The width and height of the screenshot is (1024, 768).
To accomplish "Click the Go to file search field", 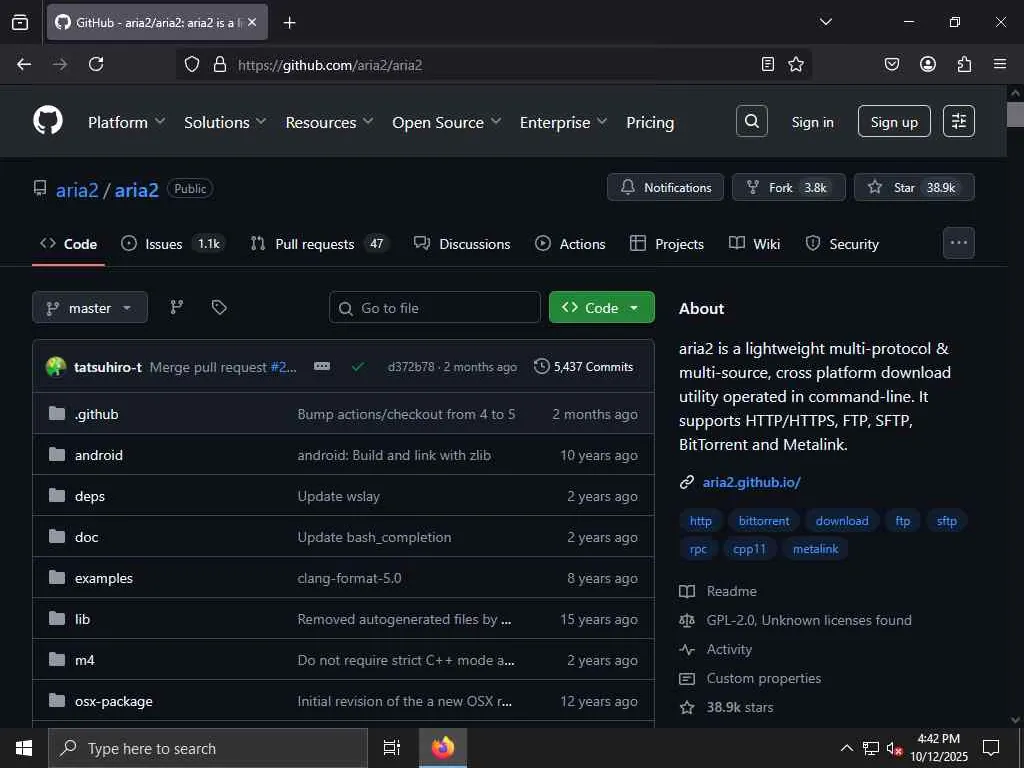I will [435, 308].
